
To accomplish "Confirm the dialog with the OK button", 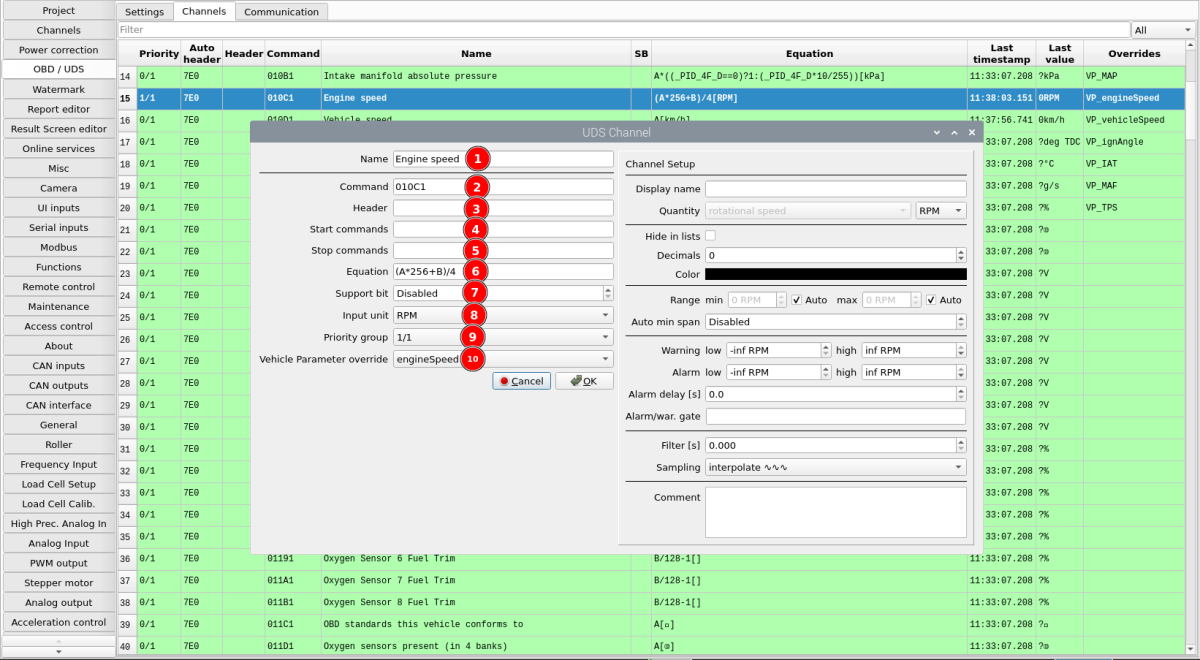I will pos(583,380).
